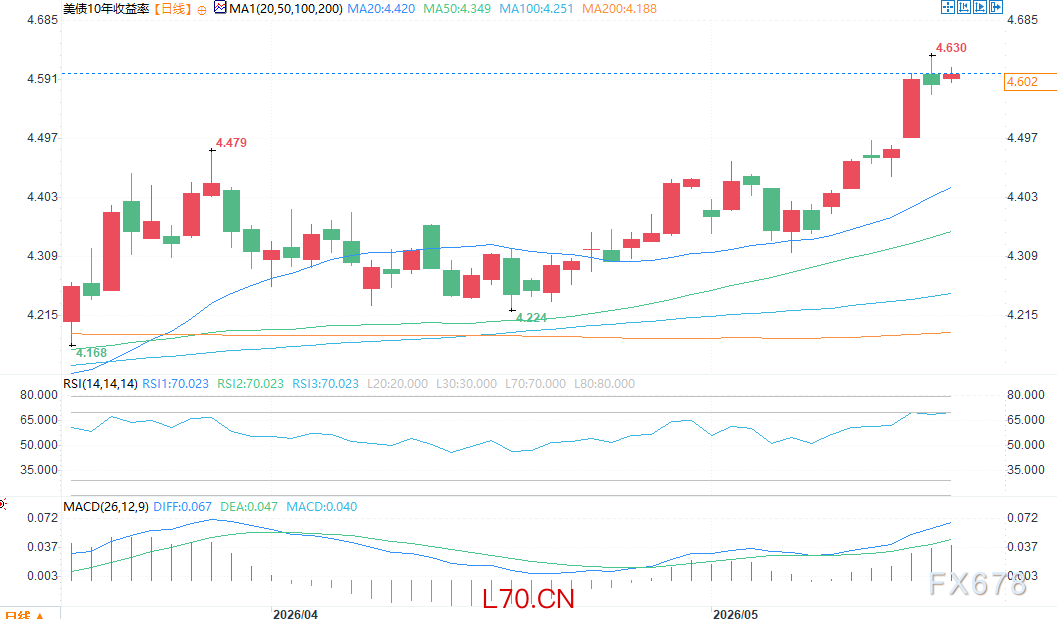Viewport: 1057px width, 619px height.
Task: Click the export chart arrow icon
Action: (x=996, y=7)
